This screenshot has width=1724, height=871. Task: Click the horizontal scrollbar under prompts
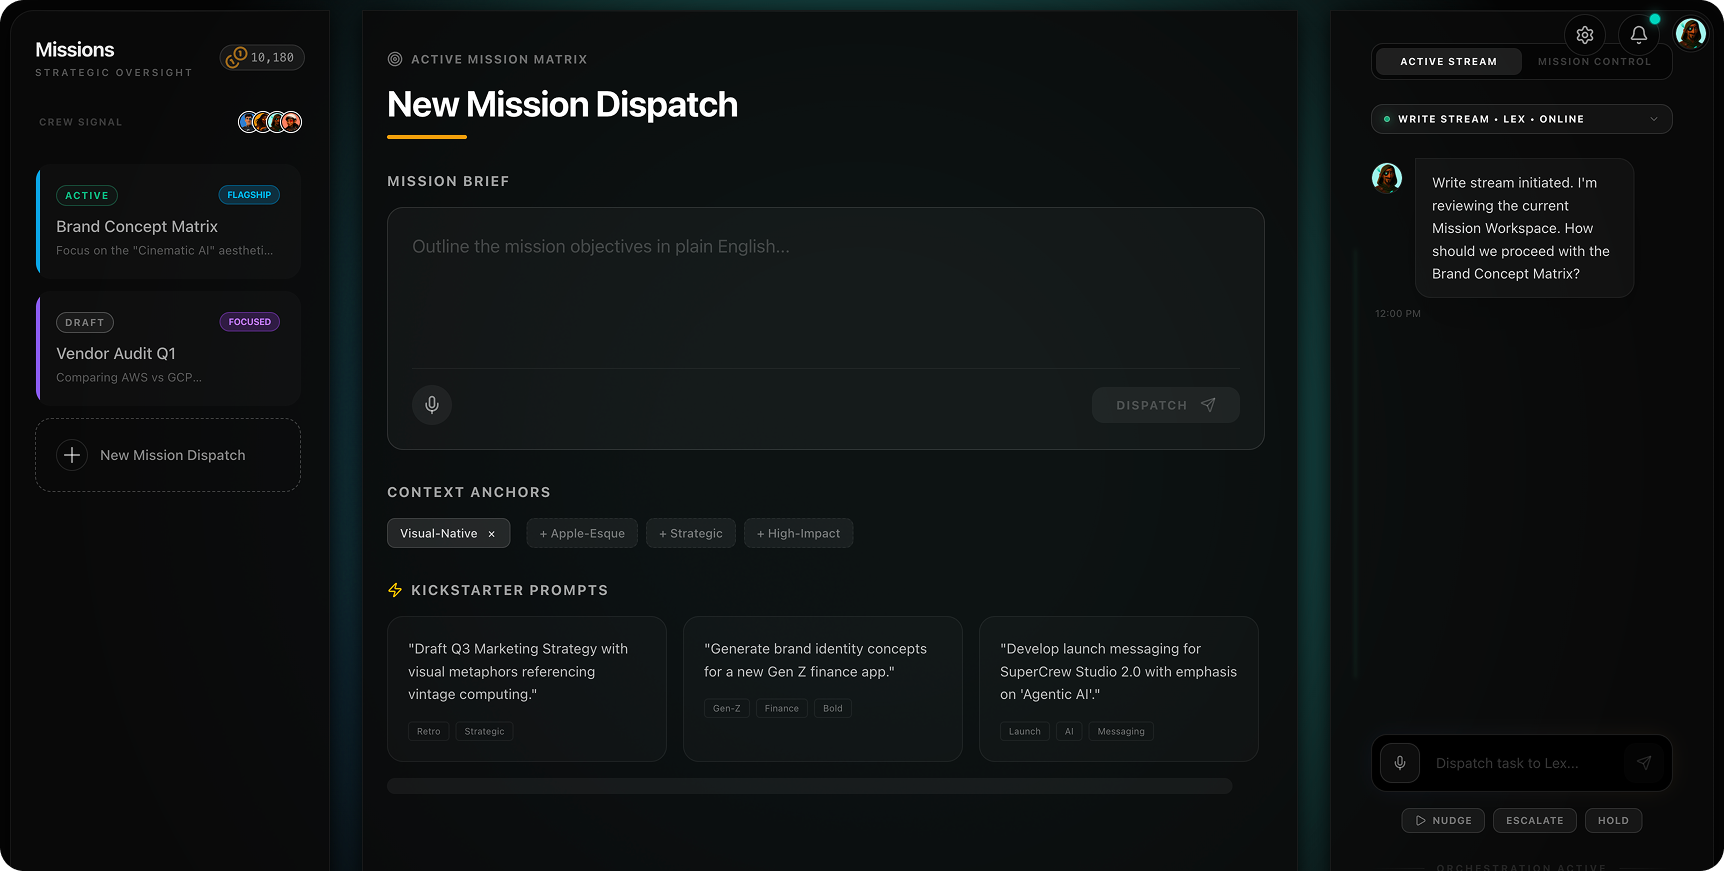click(810, 786)
